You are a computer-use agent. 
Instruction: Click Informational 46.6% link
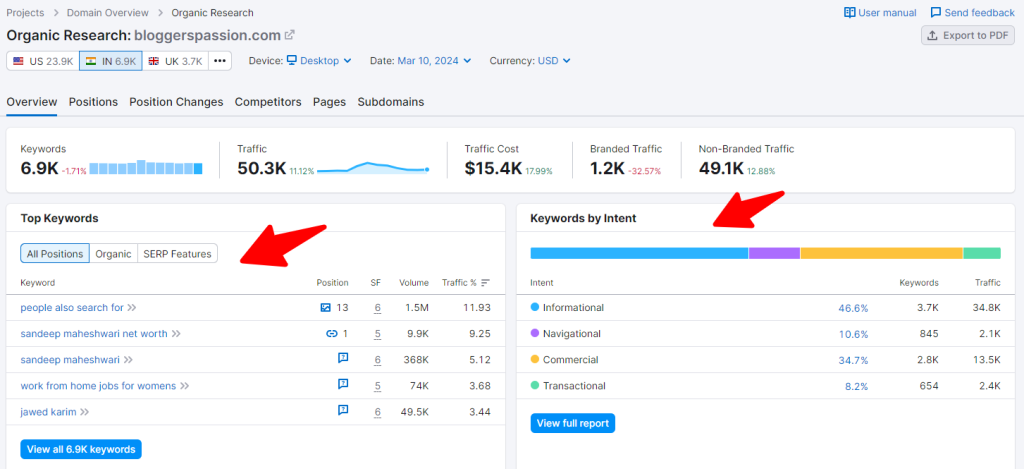click(853, 308)
